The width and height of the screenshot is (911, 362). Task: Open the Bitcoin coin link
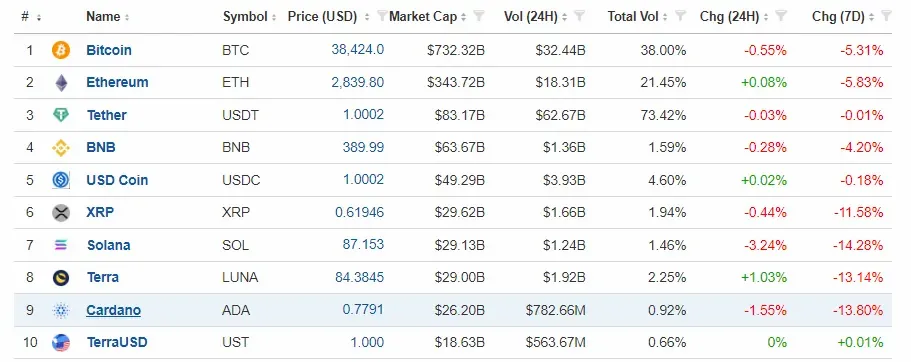[109, 50]
